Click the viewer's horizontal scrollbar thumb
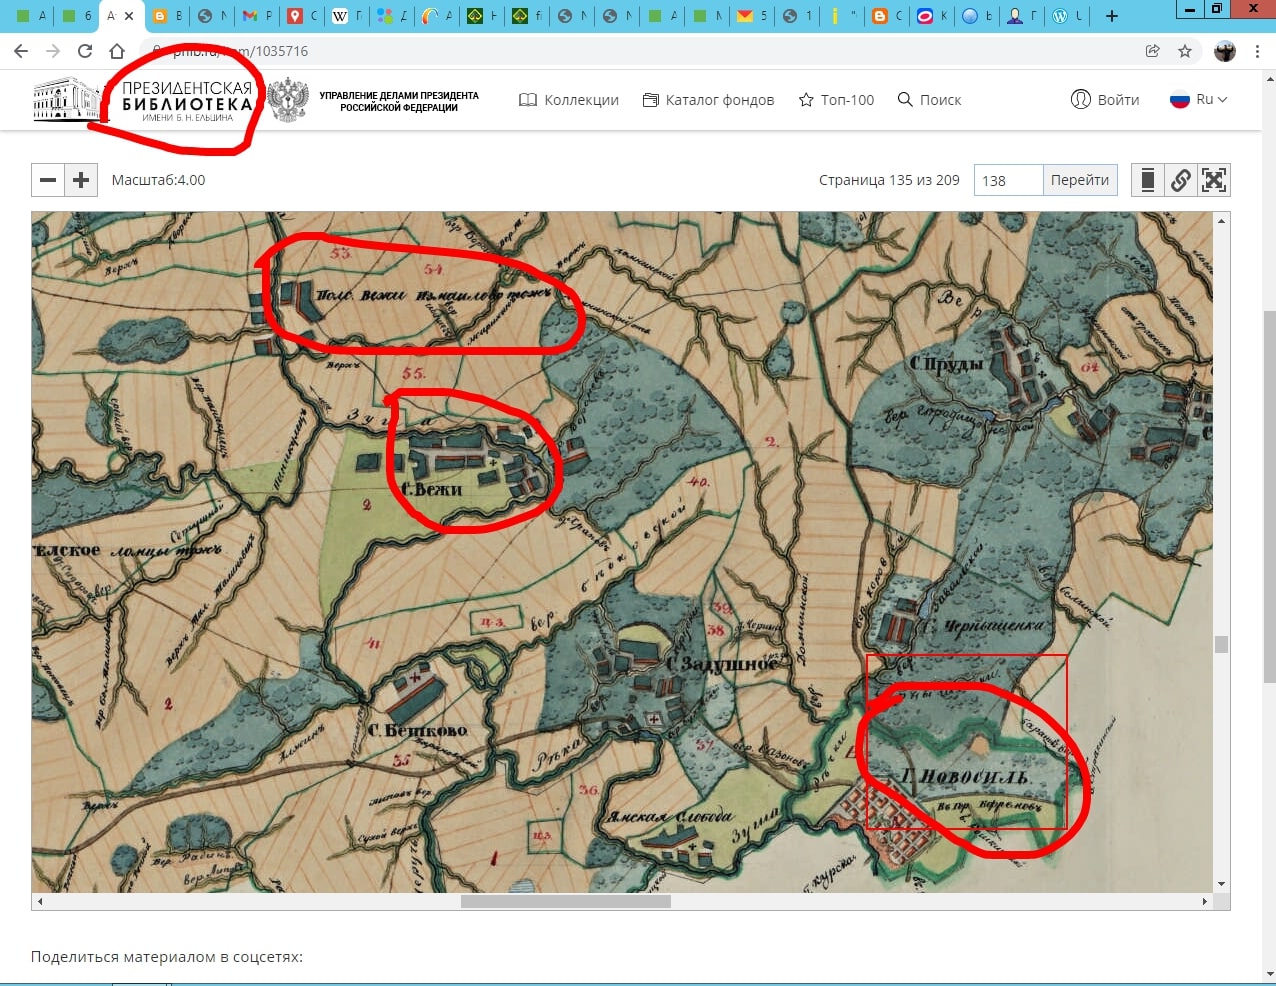 pos(566,901)
